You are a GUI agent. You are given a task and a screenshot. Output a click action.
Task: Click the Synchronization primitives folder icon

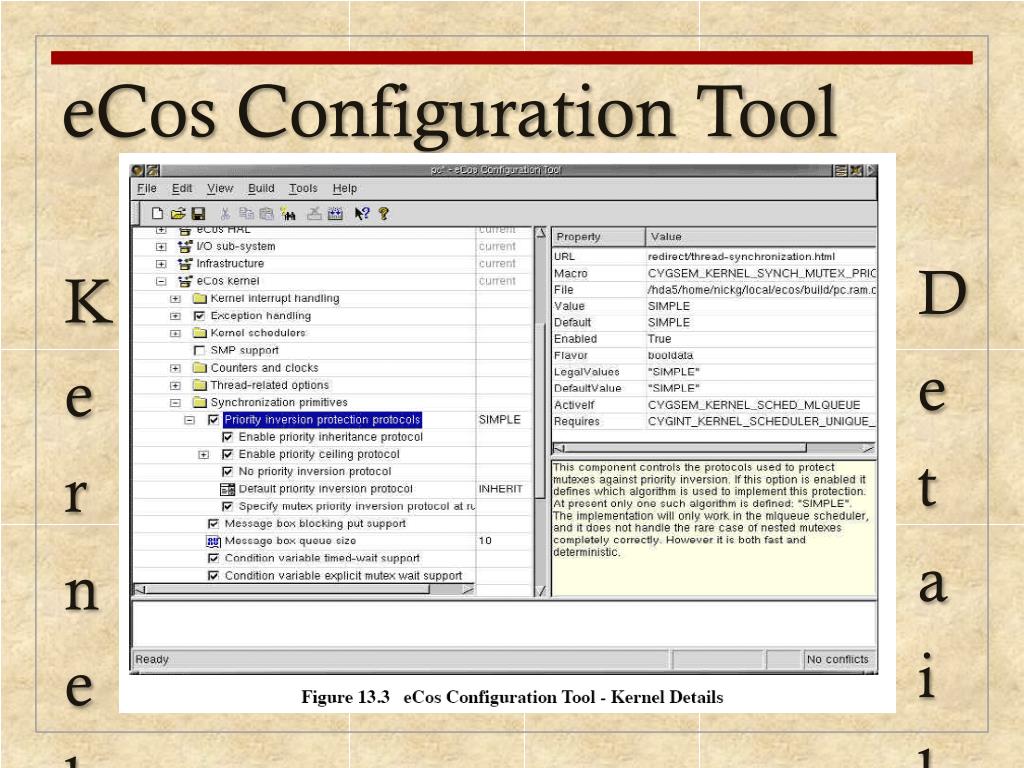pyautogui.click(x=200, y=402)
